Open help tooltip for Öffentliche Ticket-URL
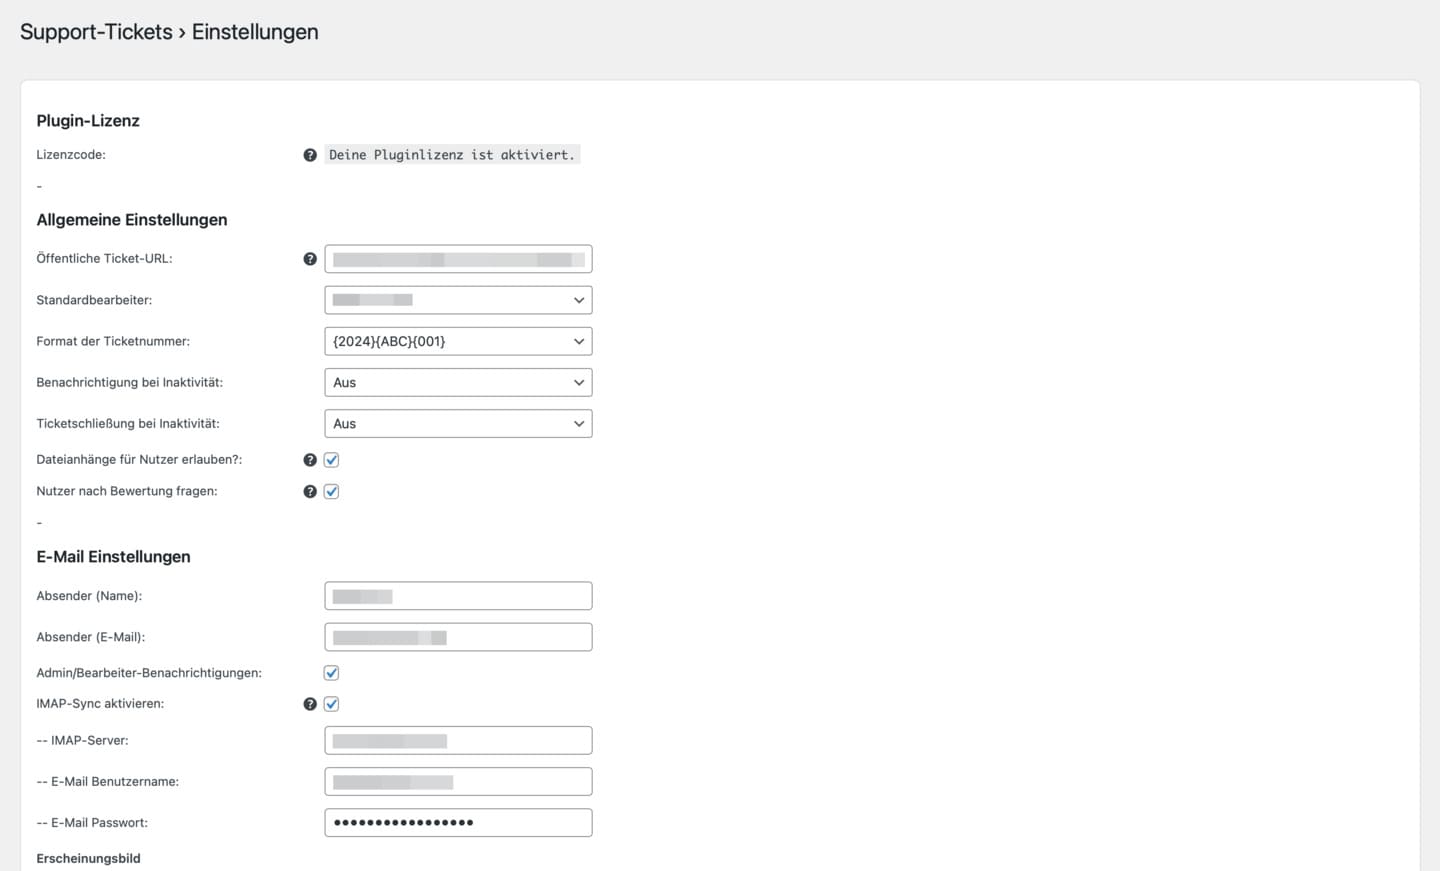This screenshot has height=871, width=1440. tap(310, 259)
